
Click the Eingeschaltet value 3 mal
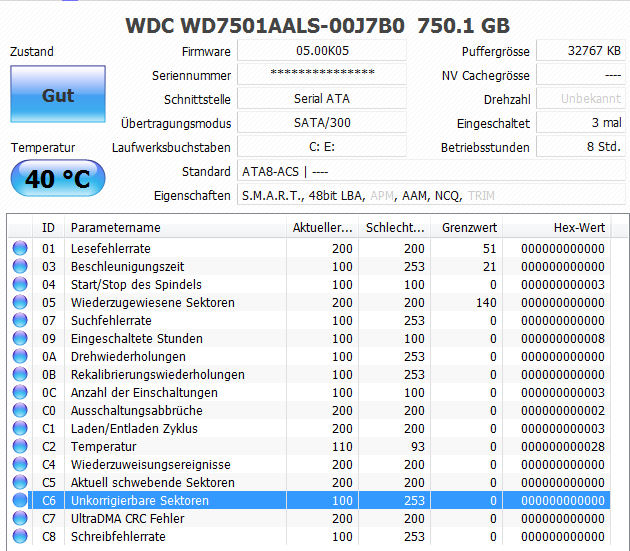coord(581,123)
